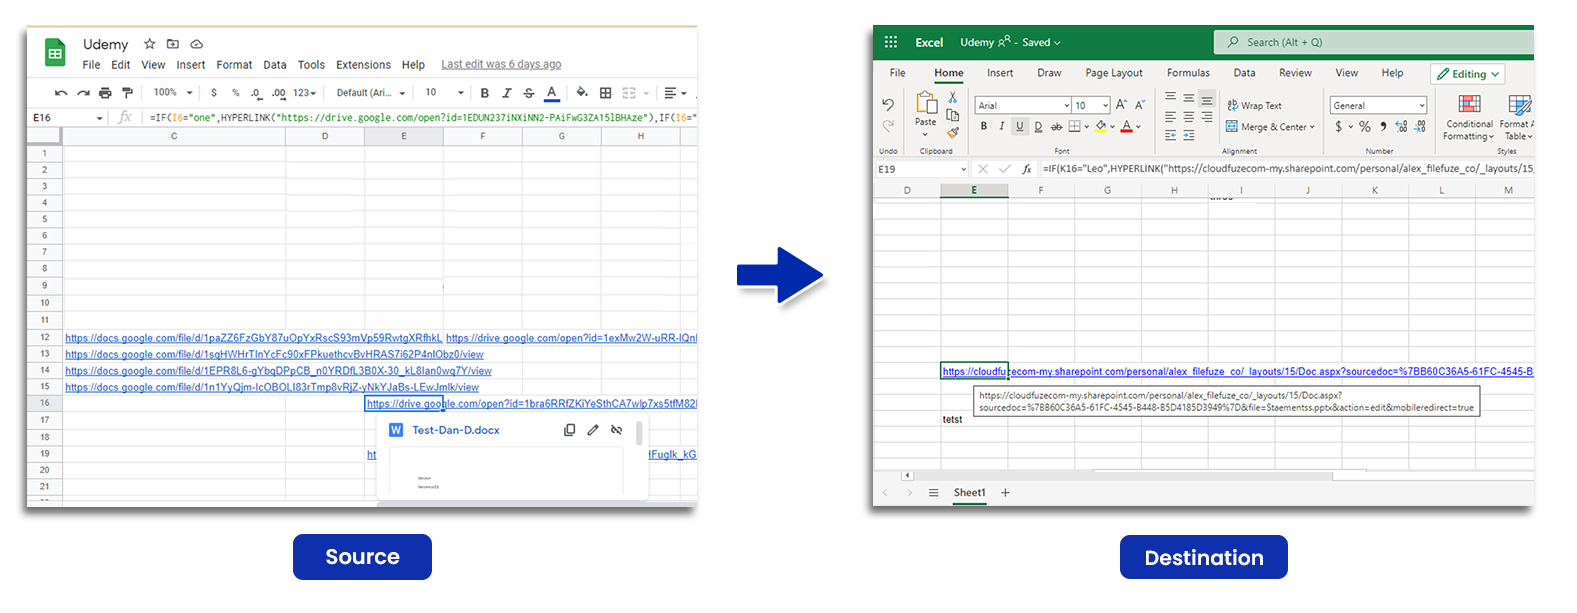
Task: Open Google Sheets font size 10 dropdown
Action: tap(444, 93)
